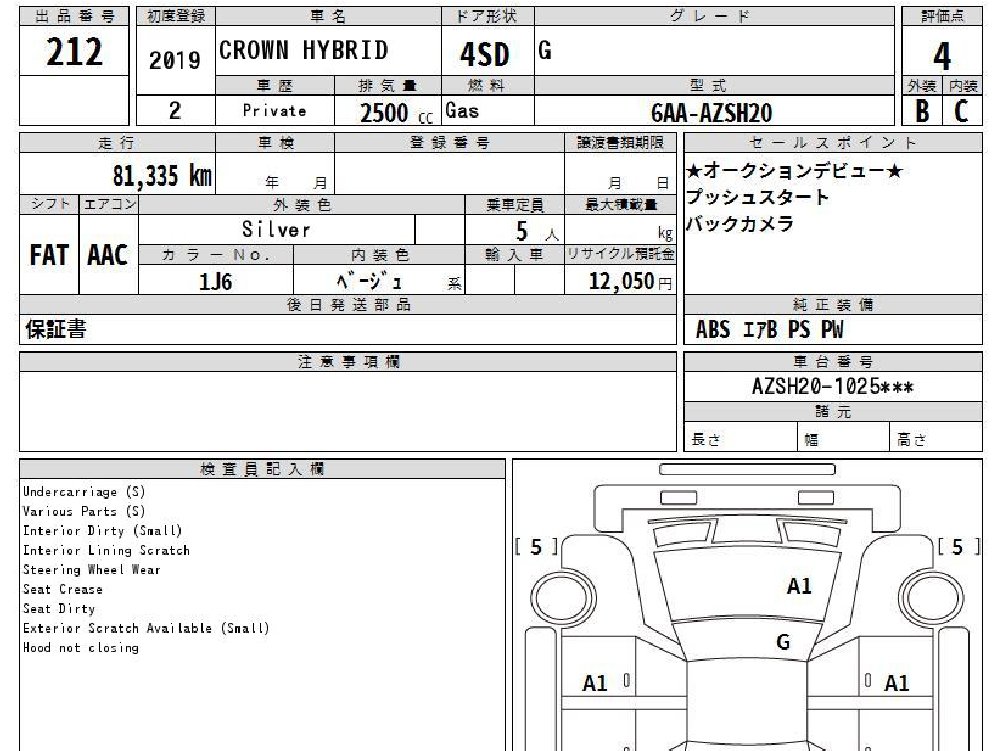This screenshot has height=751, width=1001.
Task: Select interior grade C
Action: 961,111
